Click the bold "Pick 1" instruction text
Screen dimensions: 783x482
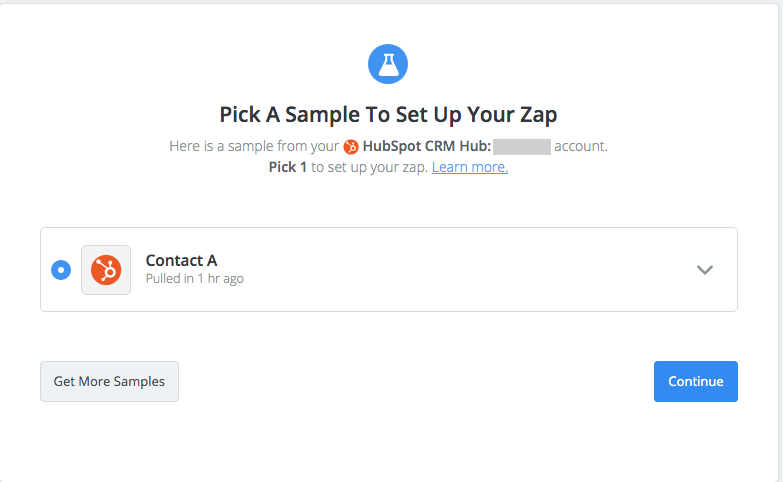point(288,167)
